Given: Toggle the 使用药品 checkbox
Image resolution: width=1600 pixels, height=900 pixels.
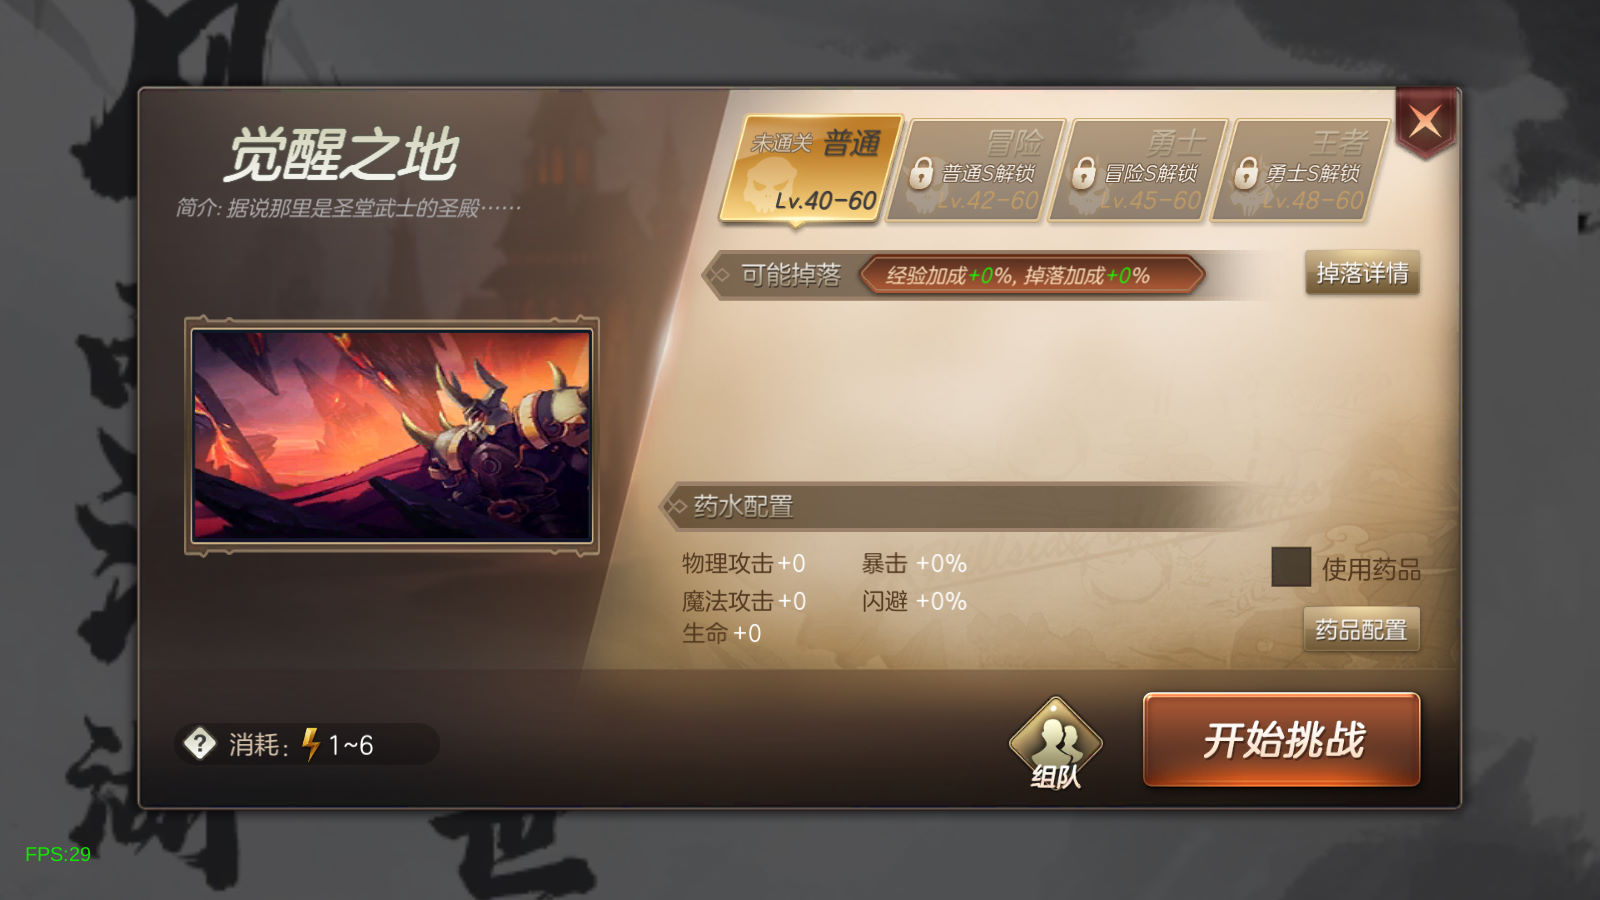Looking at the screenshot, I should (x=1291, y=567).
